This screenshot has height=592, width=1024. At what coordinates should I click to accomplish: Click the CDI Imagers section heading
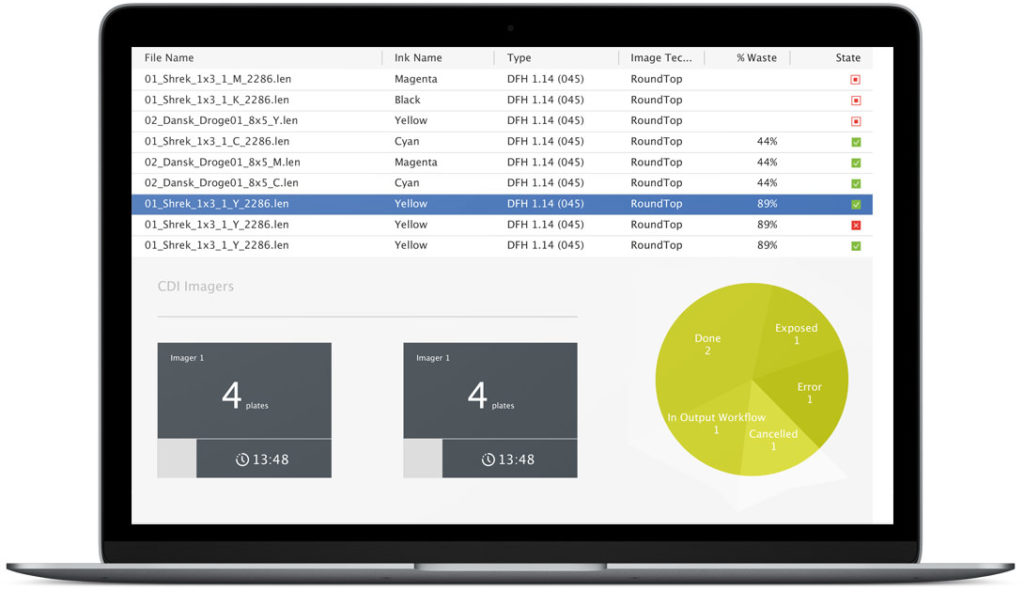coord(195,286)
